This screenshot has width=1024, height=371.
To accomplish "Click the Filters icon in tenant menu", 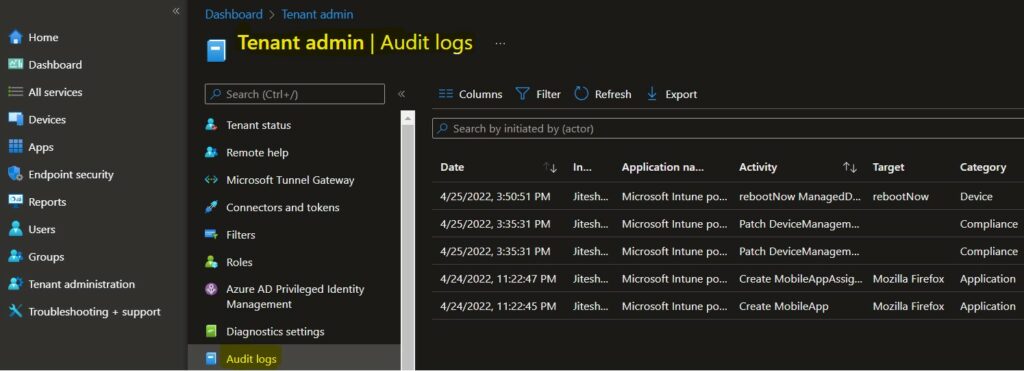I will pyautogui.click(x=211, y=234).
